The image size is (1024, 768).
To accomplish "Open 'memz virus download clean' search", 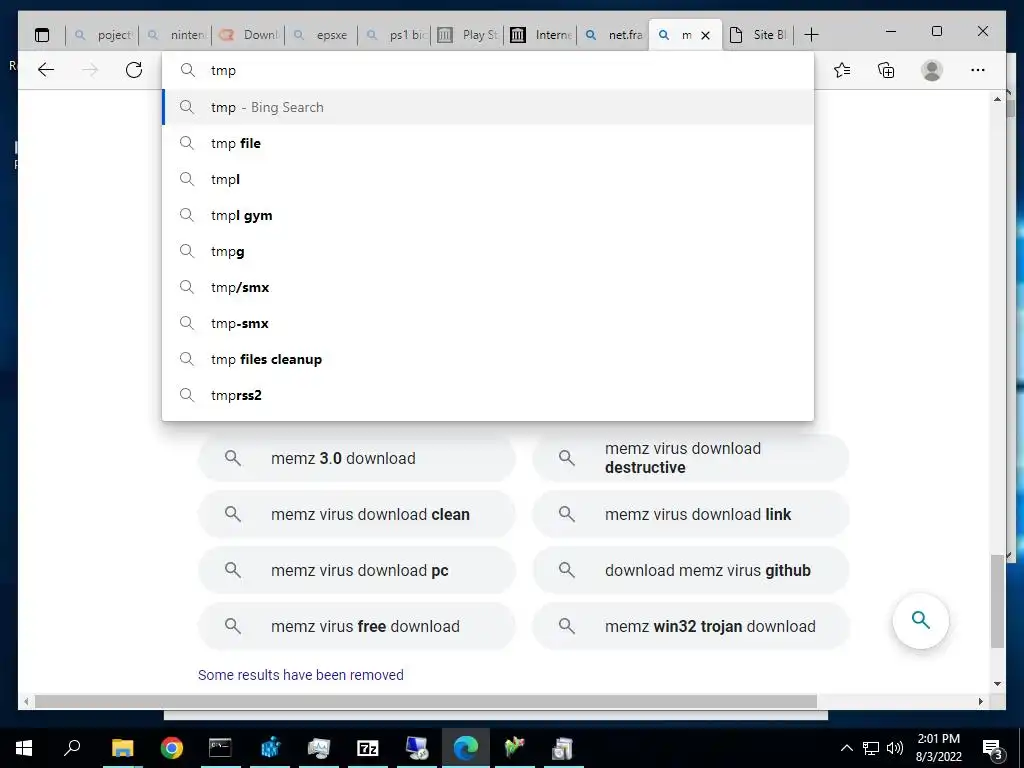I will [x=357, y=514].
